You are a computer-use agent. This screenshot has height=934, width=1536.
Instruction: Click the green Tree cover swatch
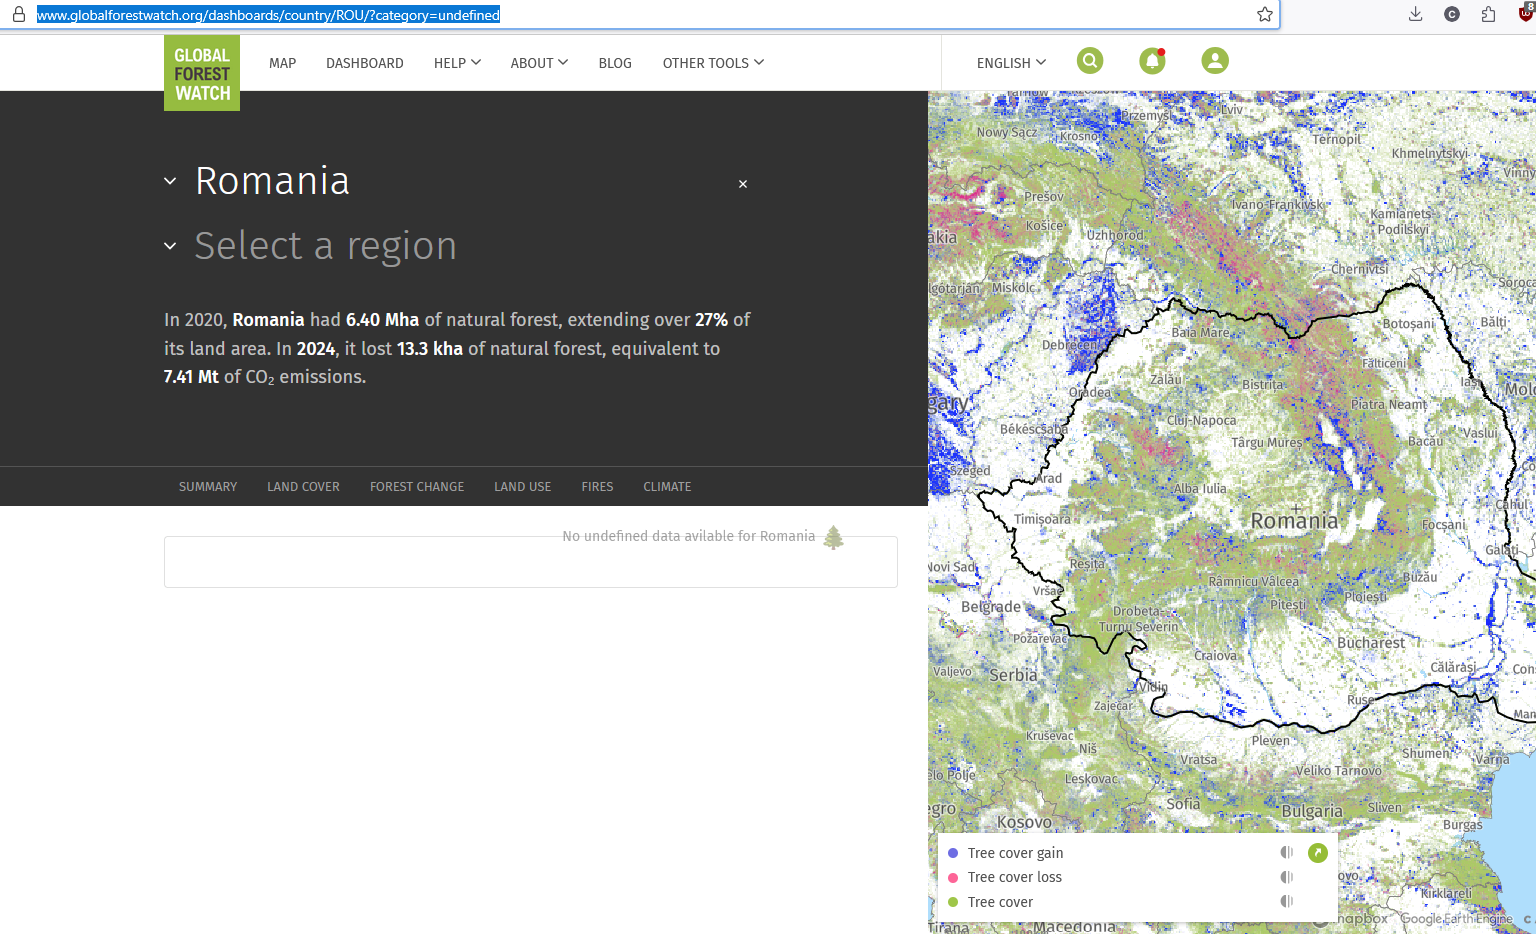[953, 902]
